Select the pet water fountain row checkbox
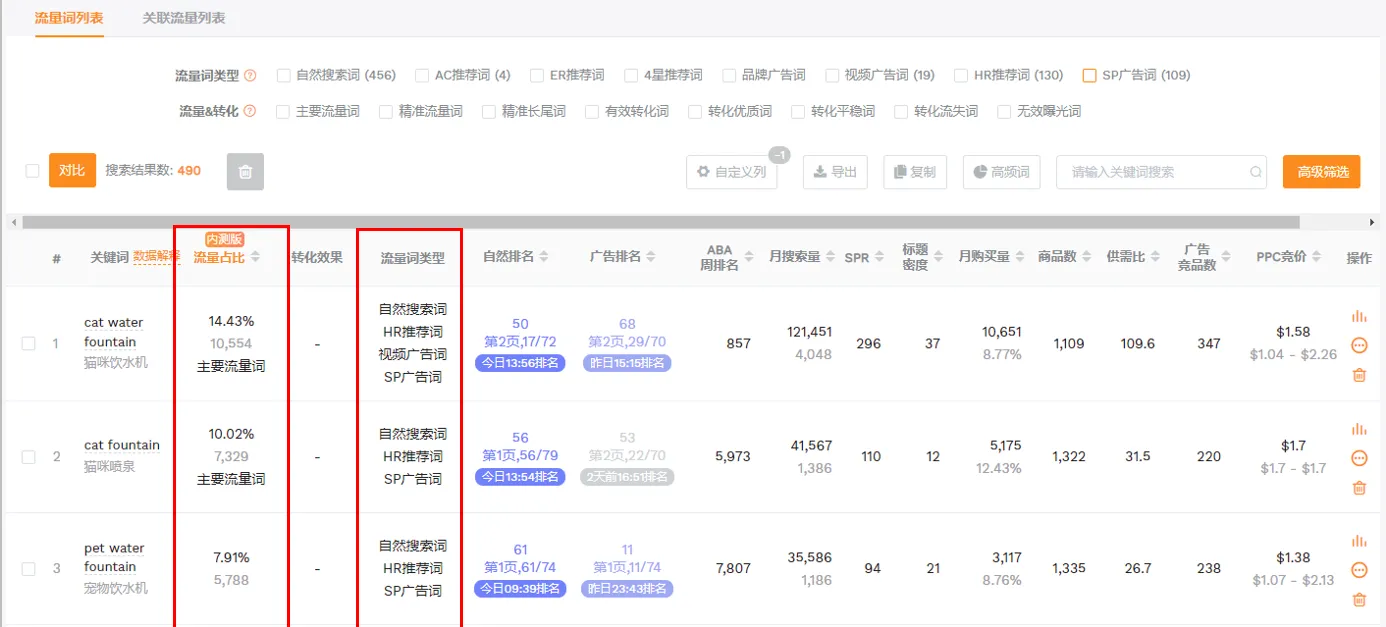This screenshot has height=627, width=1386. click(x=29, y=569)
